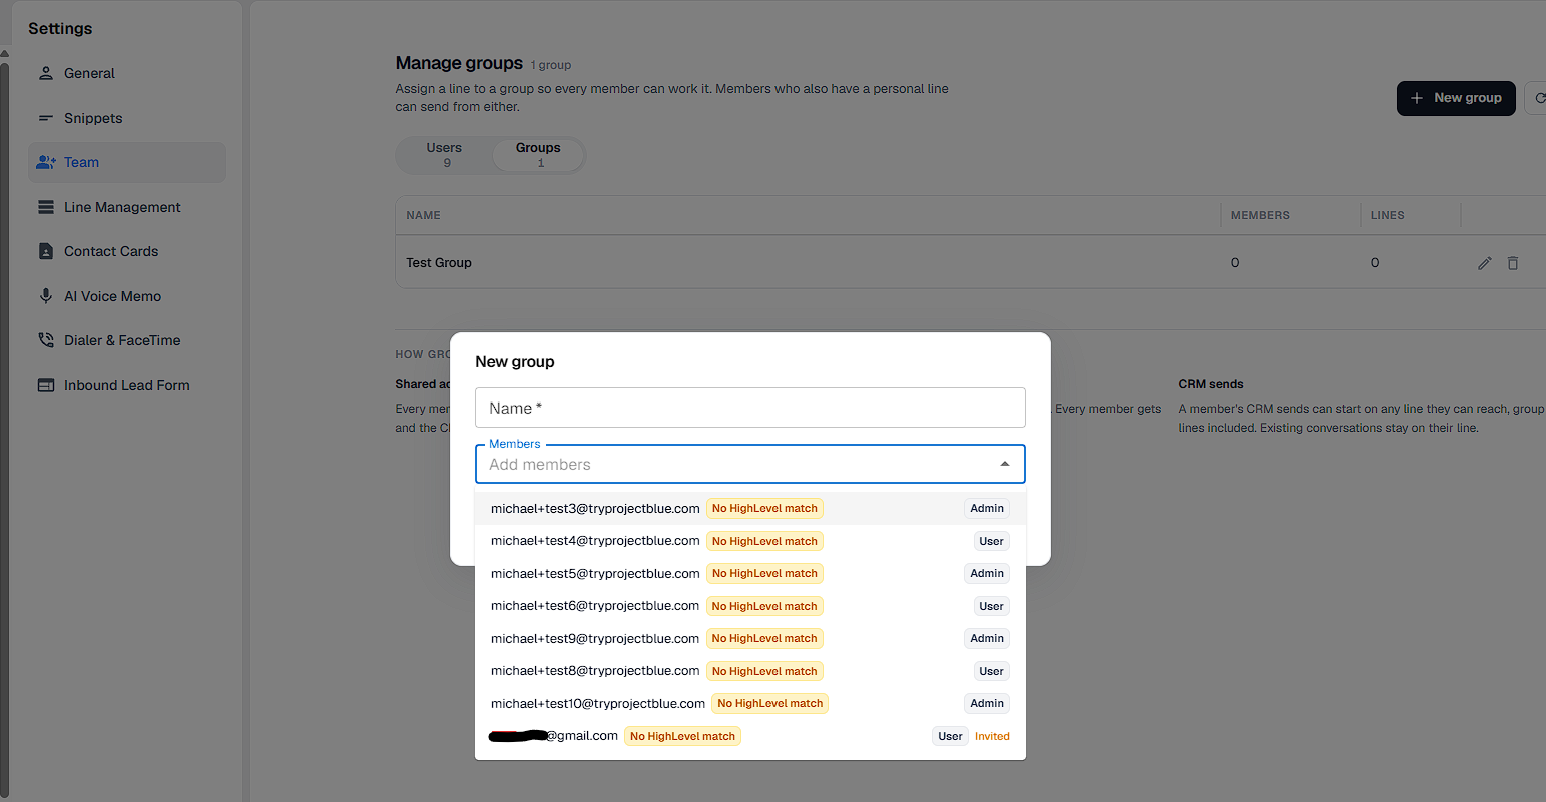Click the Snippets sidebar icon
Screen dimensions: 1546x802
46,118
